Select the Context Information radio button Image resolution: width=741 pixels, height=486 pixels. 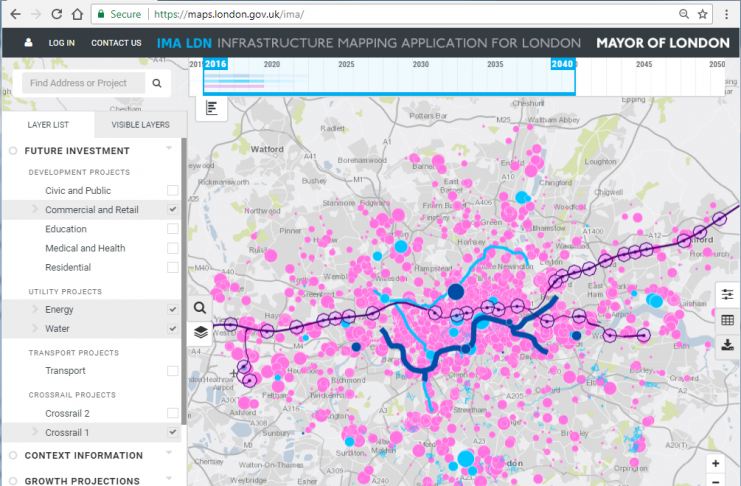coord(13,455)
